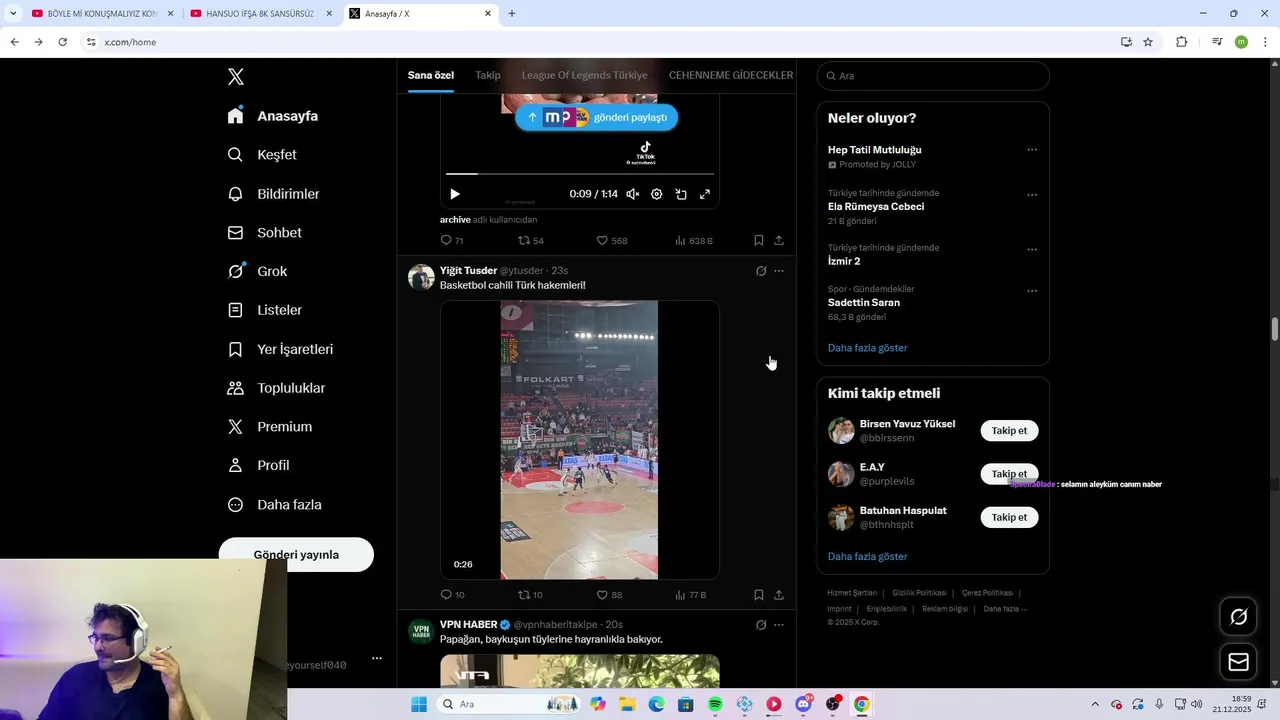The width and height of the screenshot is (1280, 720).
Task: Bookmark this page with star icon
Action: [x=1148, y=42]
